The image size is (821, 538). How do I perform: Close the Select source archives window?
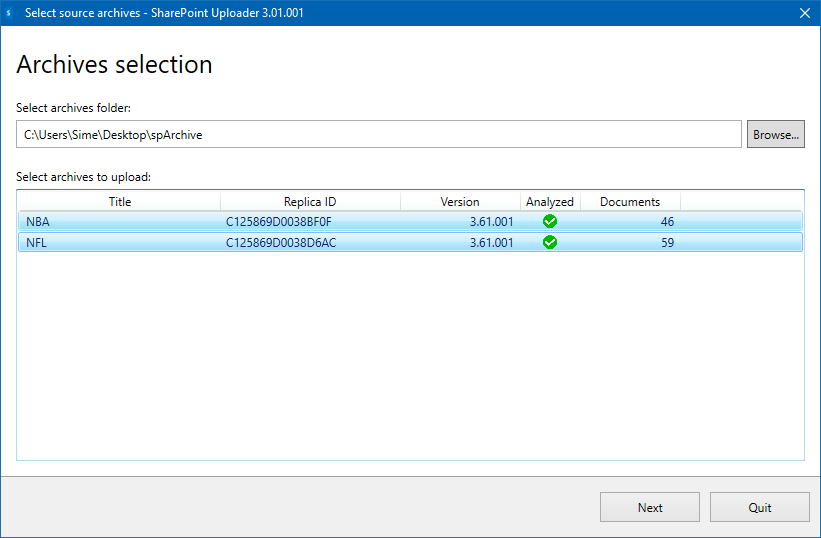tap(804, 13)
